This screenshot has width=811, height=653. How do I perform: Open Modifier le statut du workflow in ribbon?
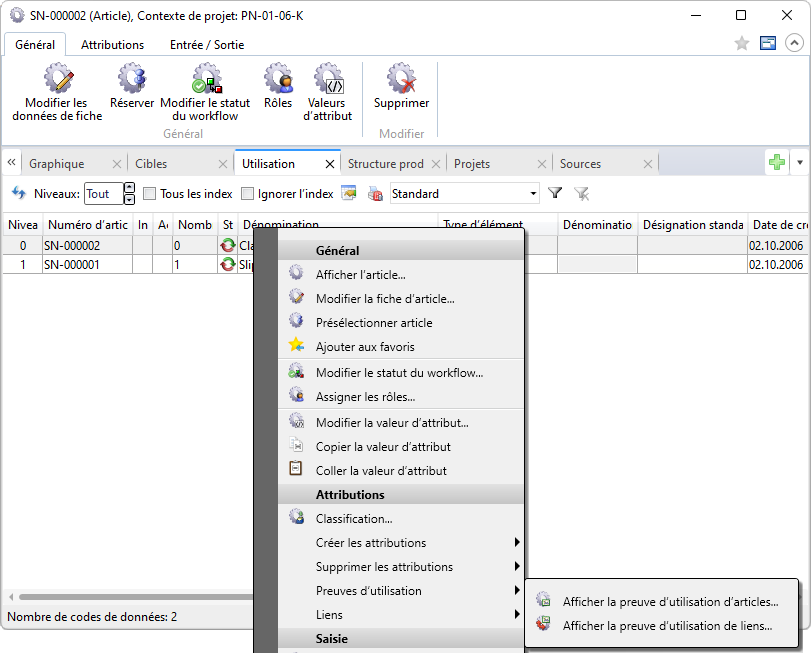(x=205, y=80)
